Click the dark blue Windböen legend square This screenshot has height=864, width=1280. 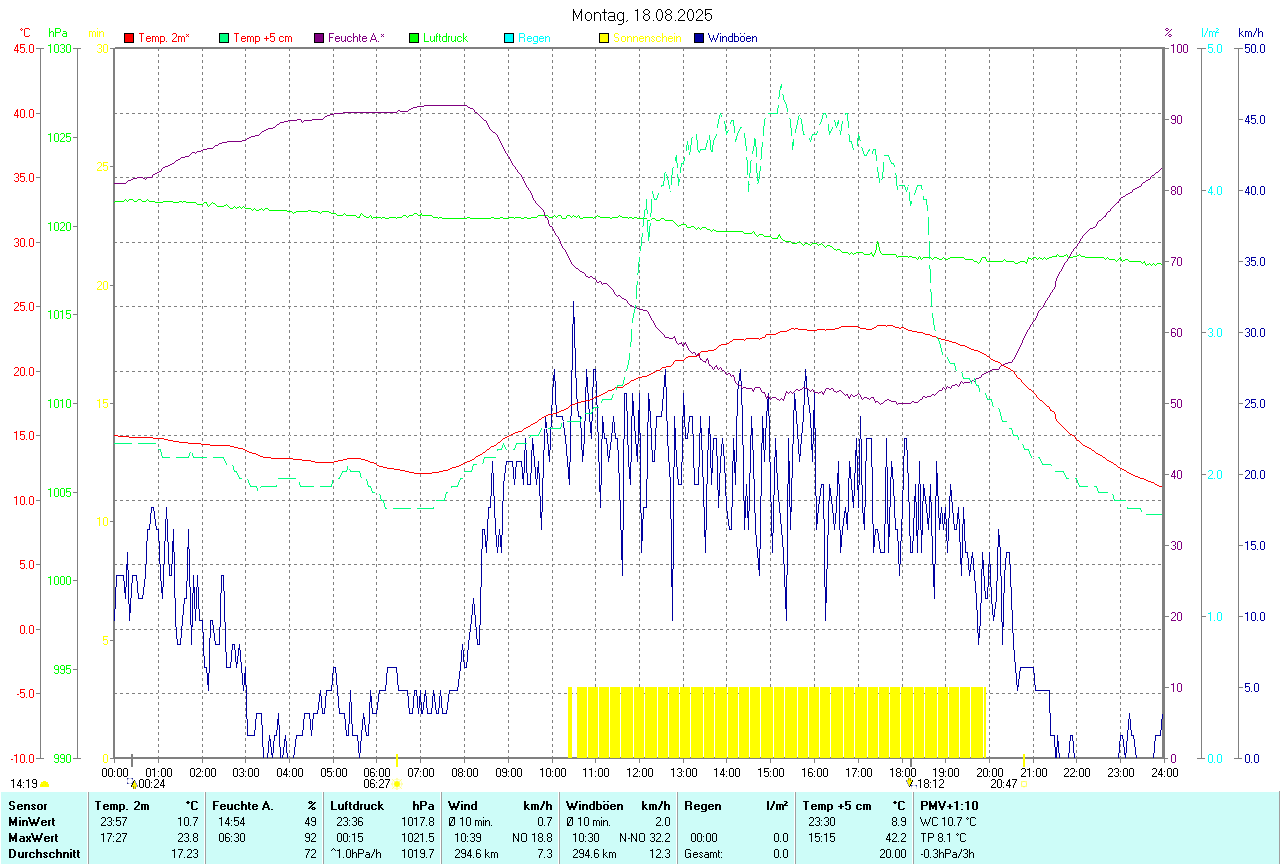(x=699, y=38)
